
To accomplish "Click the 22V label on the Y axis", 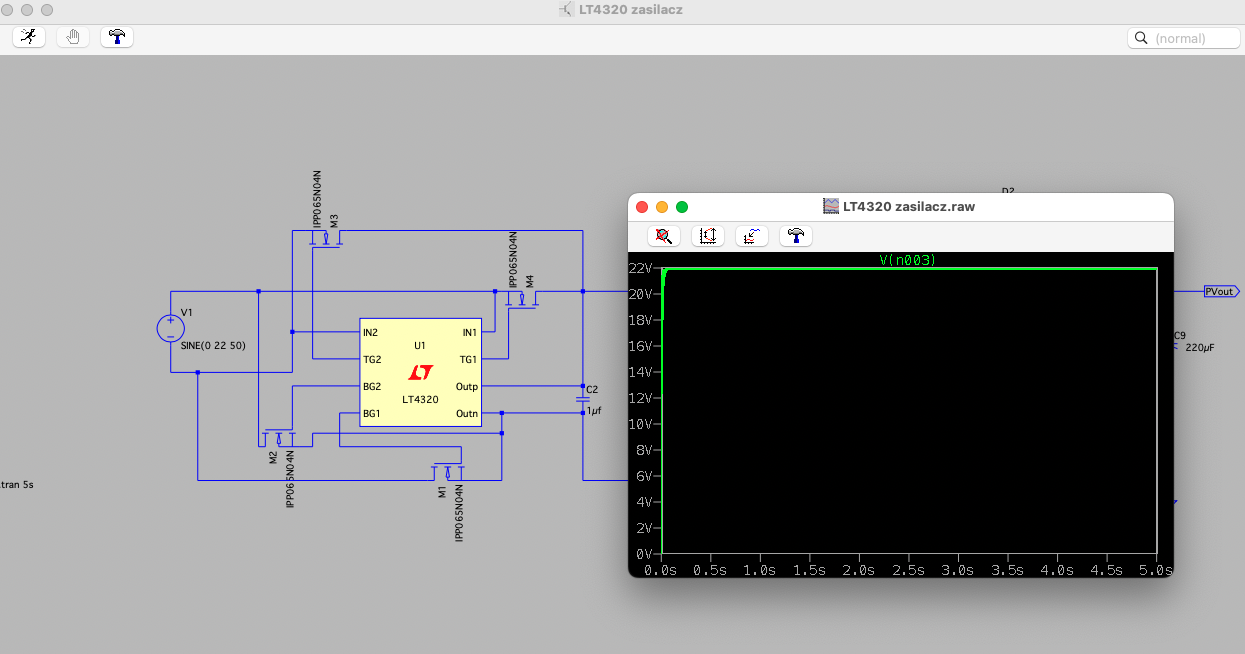I will coord(641,268).
